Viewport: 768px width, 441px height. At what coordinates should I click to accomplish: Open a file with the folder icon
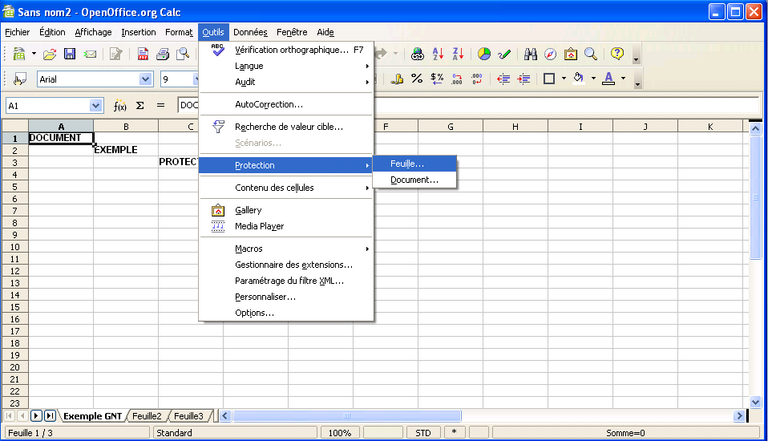tap(49, 54)
